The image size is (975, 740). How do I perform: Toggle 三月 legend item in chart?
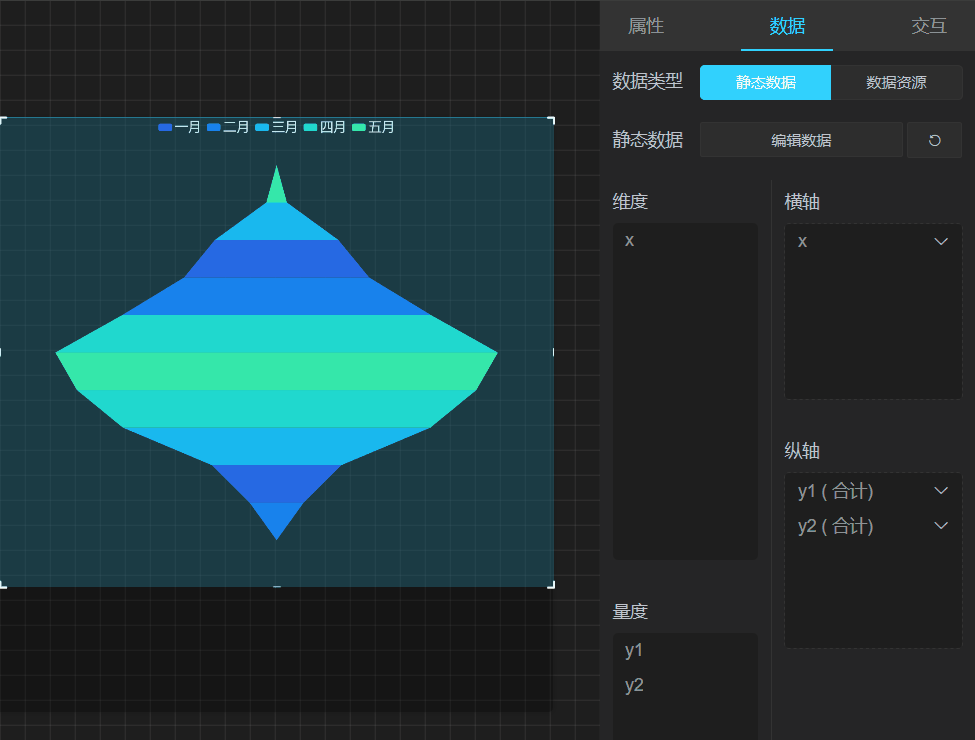276,127
